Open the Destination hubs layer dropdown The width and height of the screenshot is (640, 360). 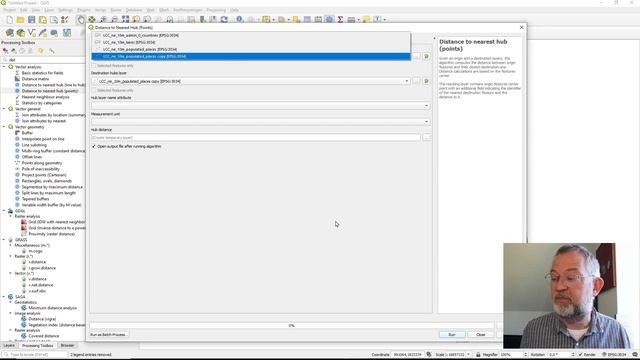(250, 81)
